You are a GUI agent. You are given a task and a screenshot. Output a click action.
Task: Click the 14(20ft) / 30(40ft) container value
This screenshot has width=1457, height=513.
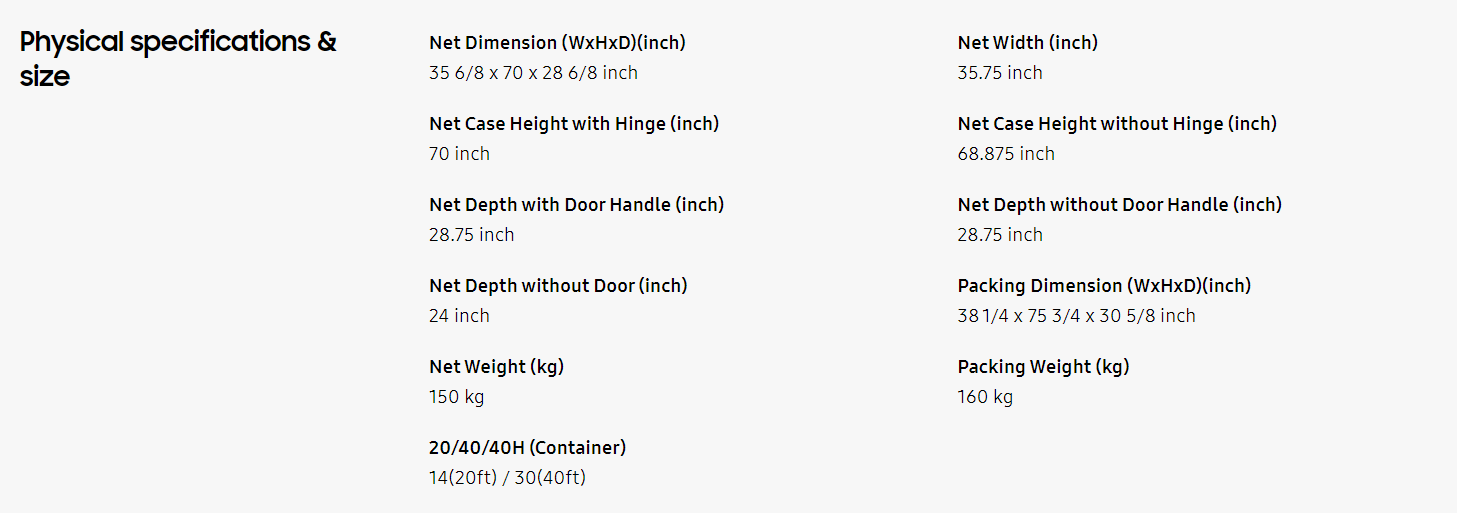point(507,478)
